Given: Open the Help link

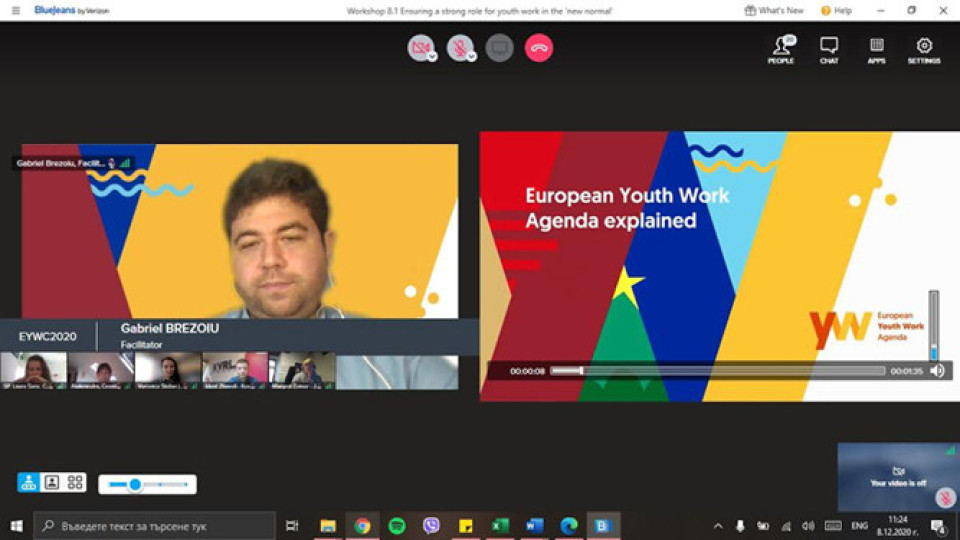Looking at the screenshot, I should [x=836, y=10].
